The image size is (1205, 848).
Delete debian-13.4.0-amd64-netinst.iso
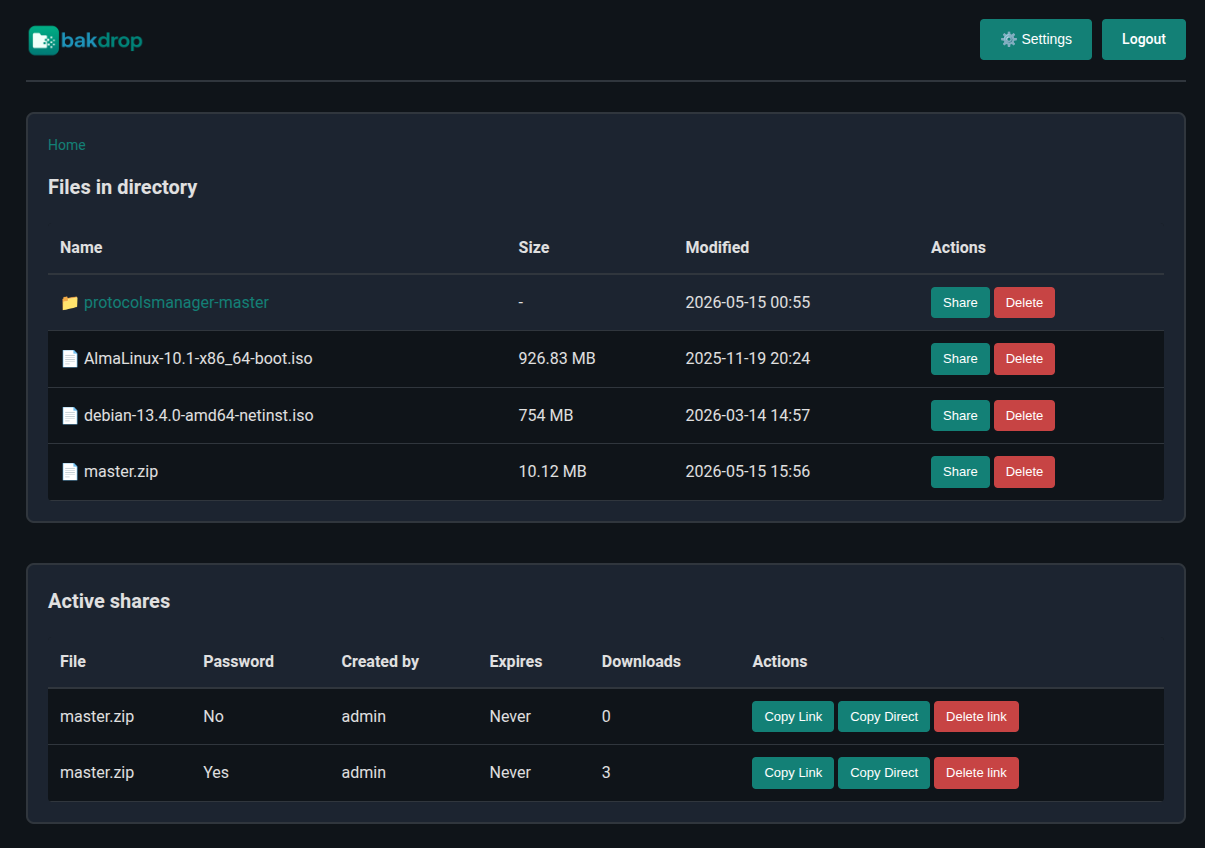click(1024, 415)
